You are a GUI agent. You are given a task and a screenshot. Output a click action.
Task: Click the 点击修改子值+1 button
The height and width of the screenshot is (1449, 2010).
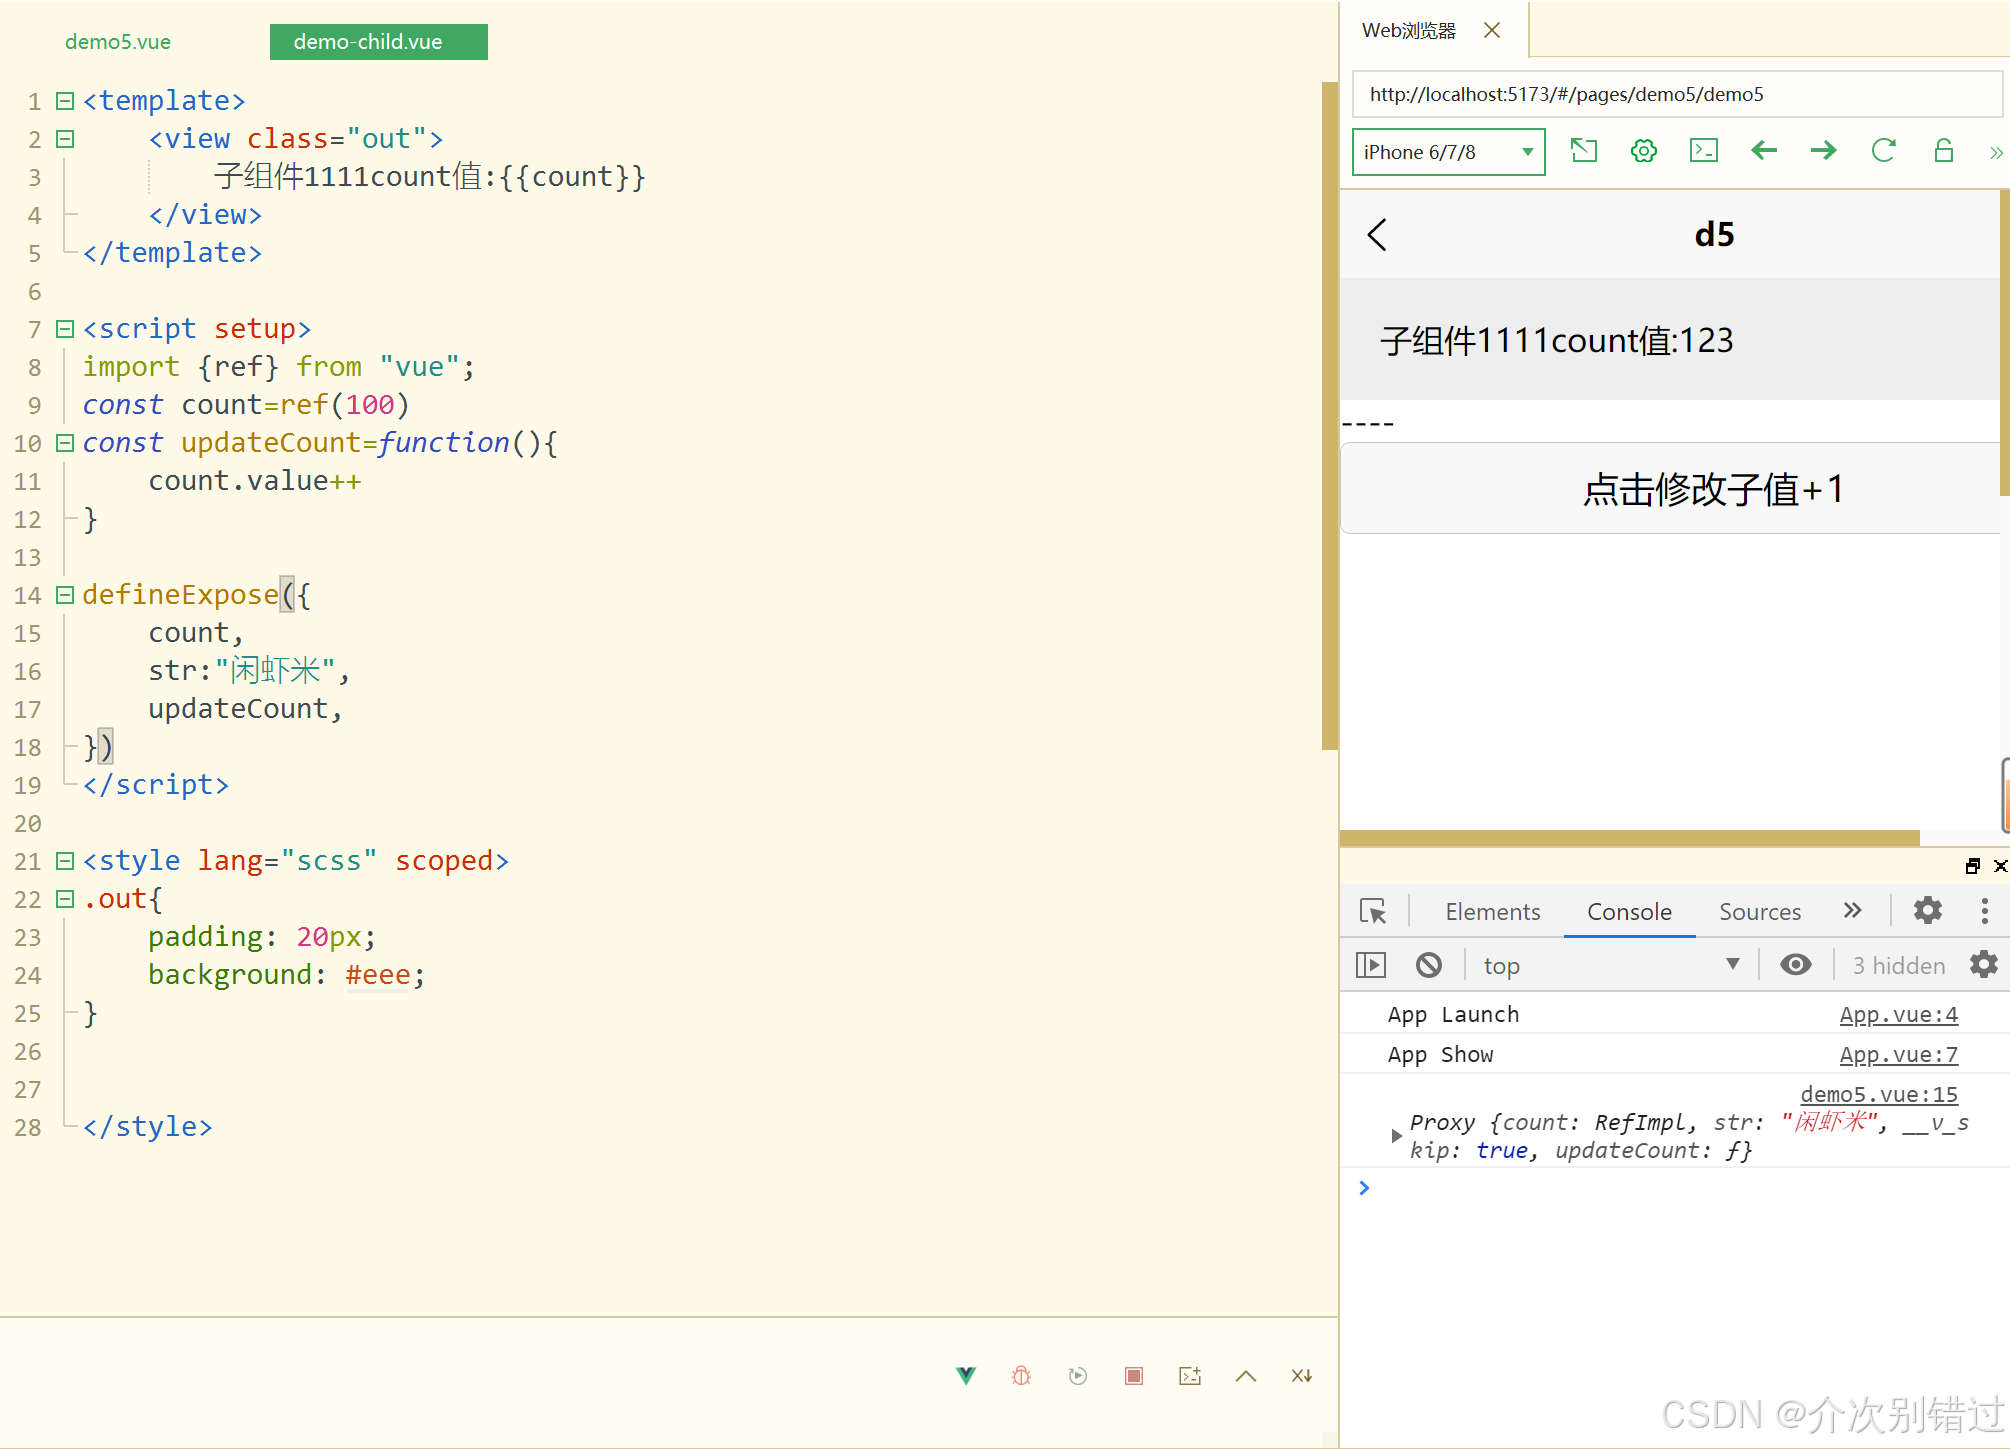click(x=1712, y=489)
